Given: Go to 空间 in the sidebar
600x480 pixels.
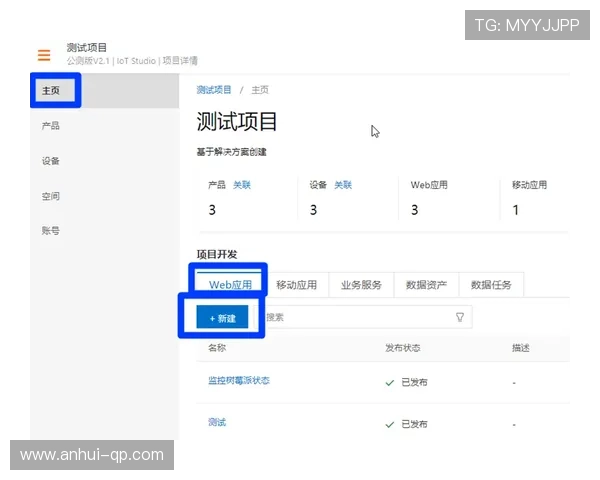Looking at the screenshot, I should point(51,196).
